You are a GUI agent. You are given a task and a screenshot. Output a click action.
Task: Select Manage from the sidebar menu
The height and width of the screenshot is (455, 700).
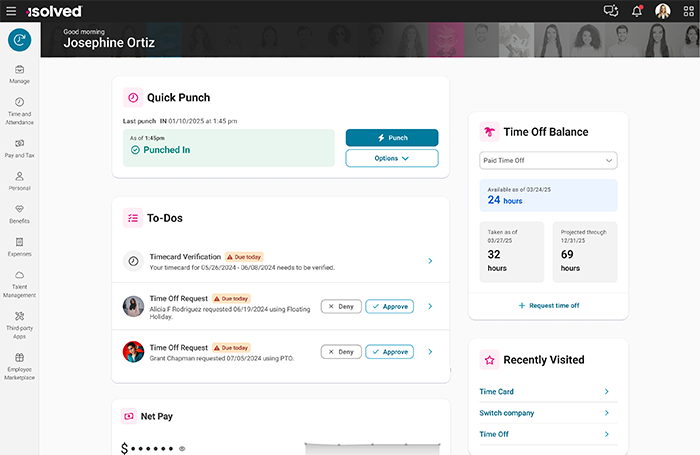(19, 73)
